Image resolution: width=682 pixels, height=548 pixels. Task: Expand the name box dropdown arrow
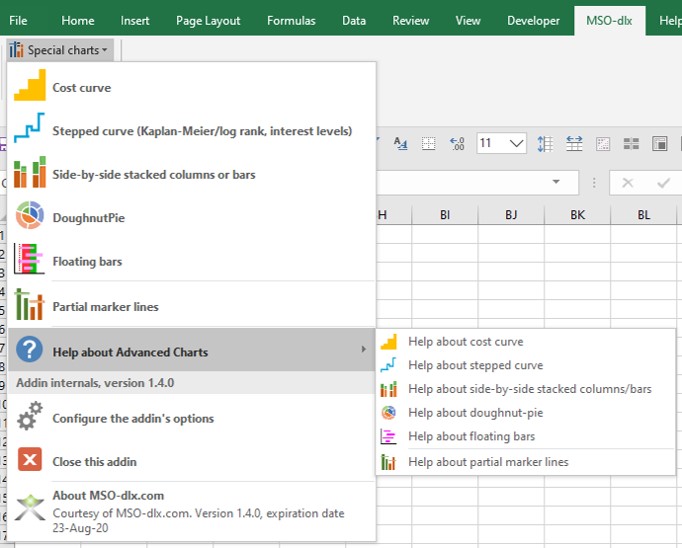(556, 182)
